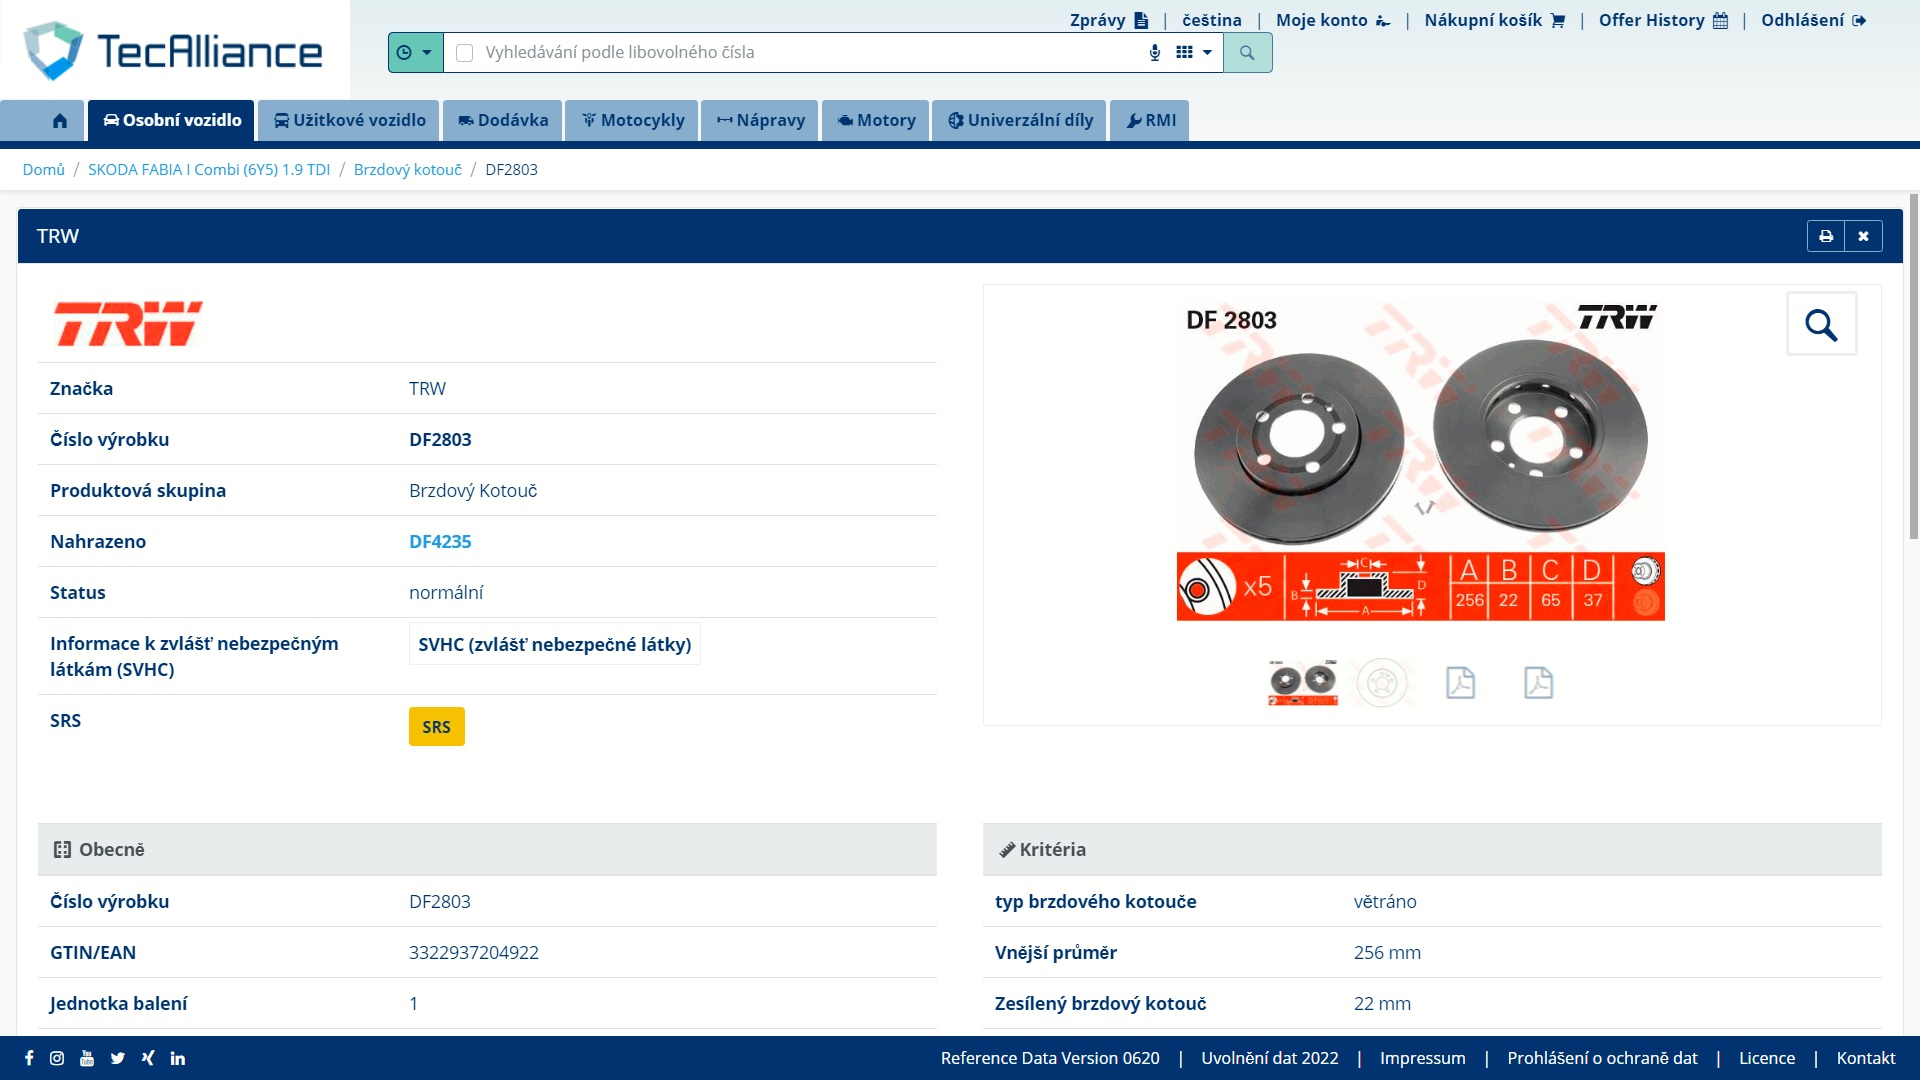The width and height of the screenshot is (1920, 1080).
Task: Select the disc drawing thumbnail
Action: click(1382, 683)
